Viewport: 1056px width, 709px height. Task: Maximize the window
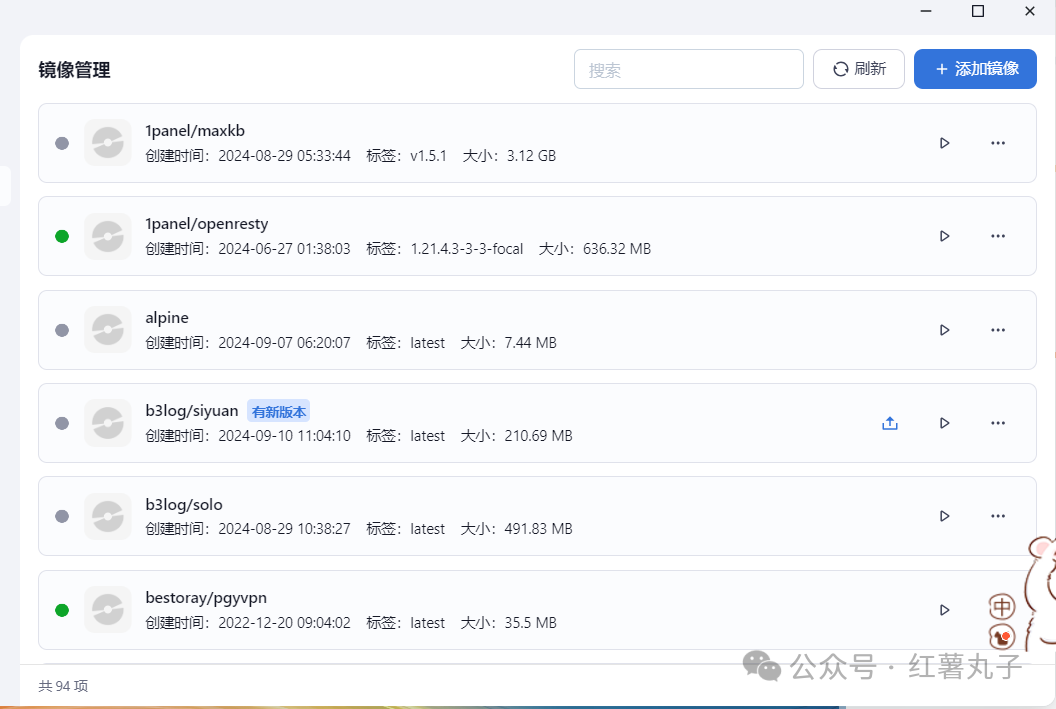(978, 11)
